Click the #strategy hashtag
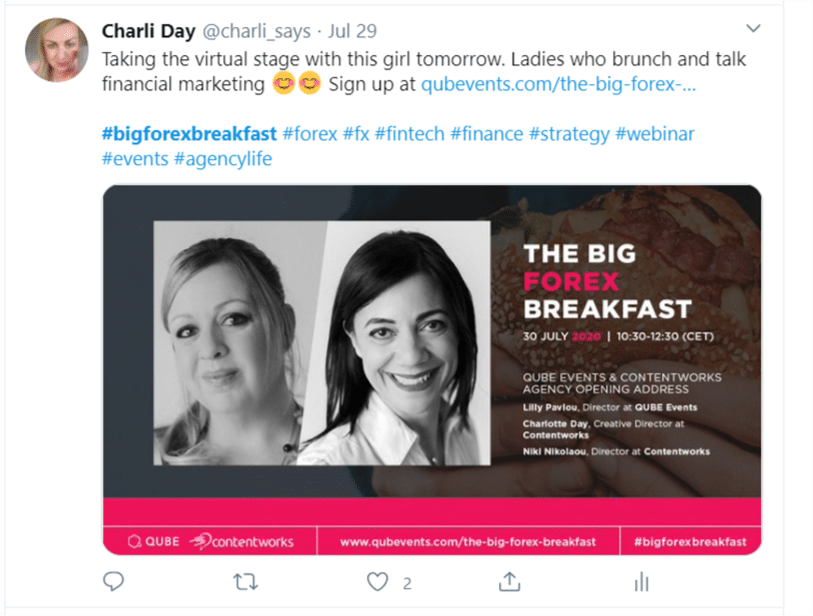The height and width of the screenshot is (616, 813). (569, 134)
